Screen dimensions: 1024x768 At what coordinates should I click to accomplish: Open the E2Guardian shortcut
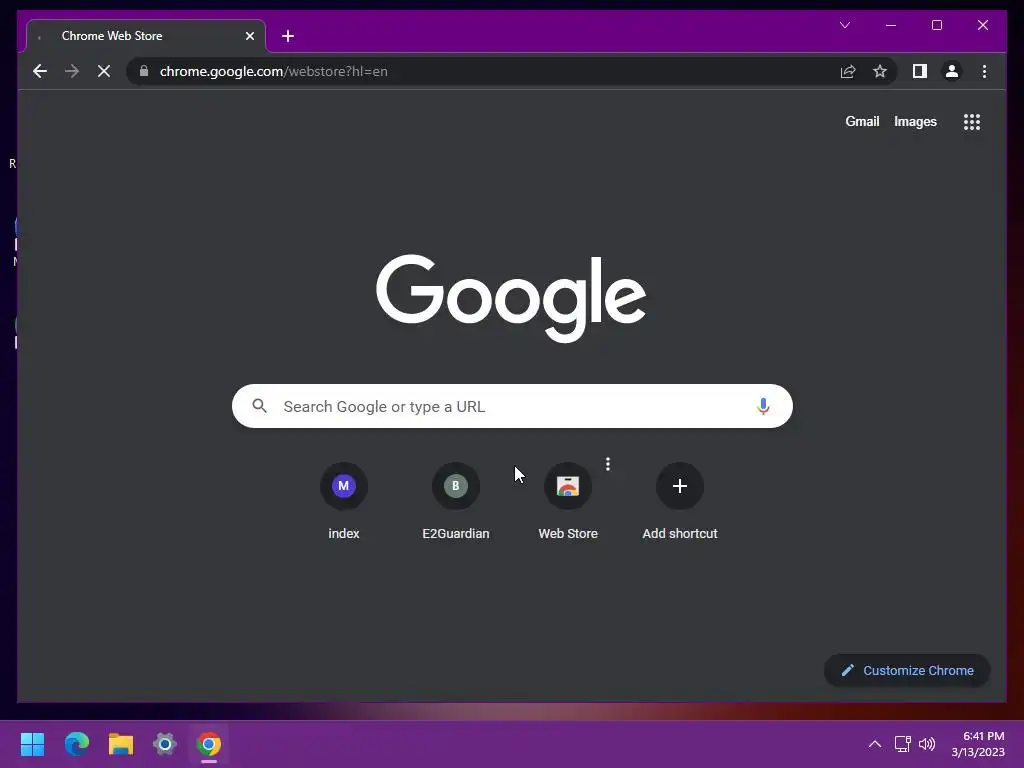[456, 501]
